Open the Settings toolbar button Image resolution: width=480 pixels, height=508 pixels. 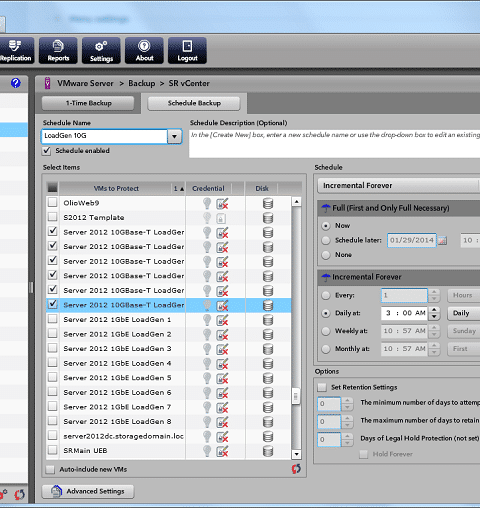pos(101,50)
